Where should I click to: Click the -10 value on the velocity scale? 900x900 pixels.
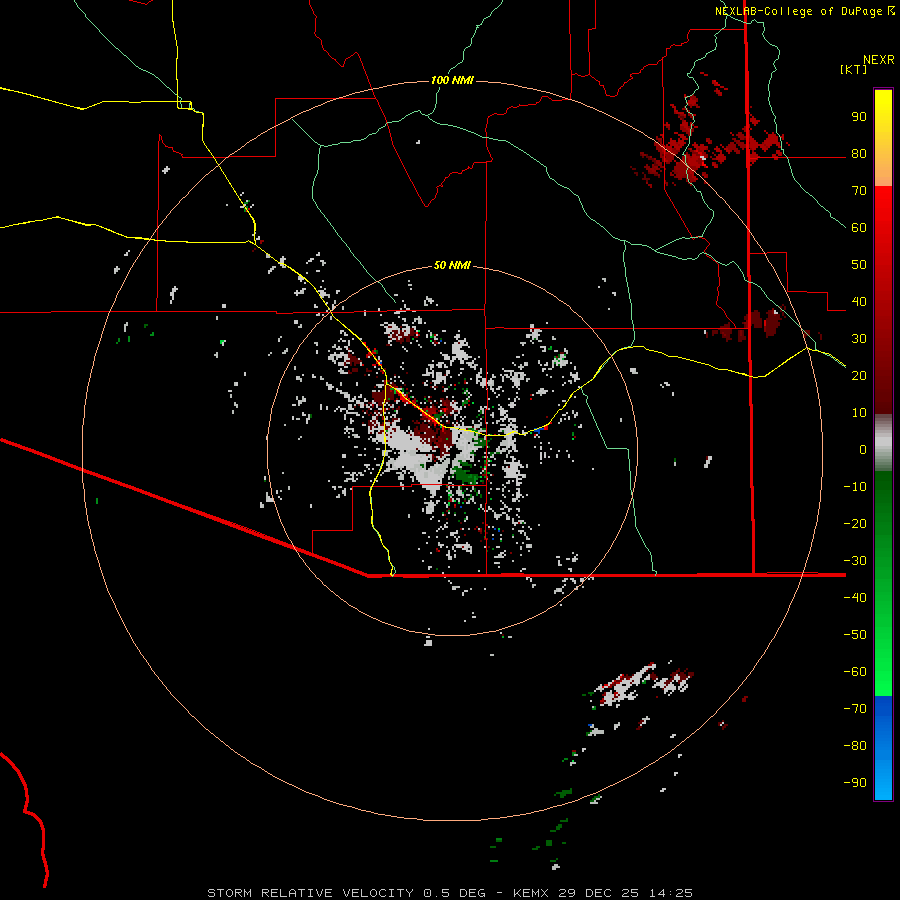[x=855, y=487]
